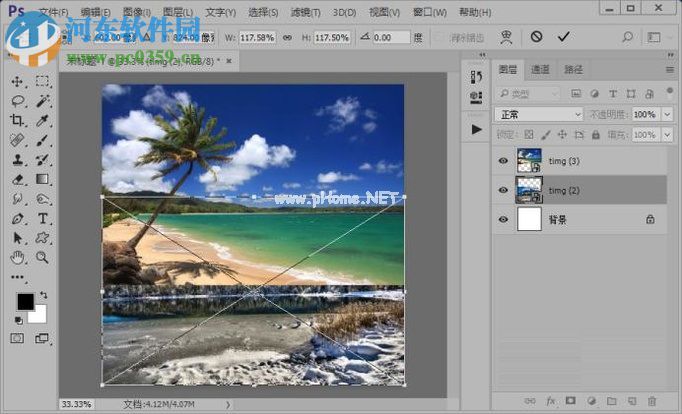Viewport: 682px width, 414px height.
Task: Hide the timg (3) layer
Action: coord(503,160)
